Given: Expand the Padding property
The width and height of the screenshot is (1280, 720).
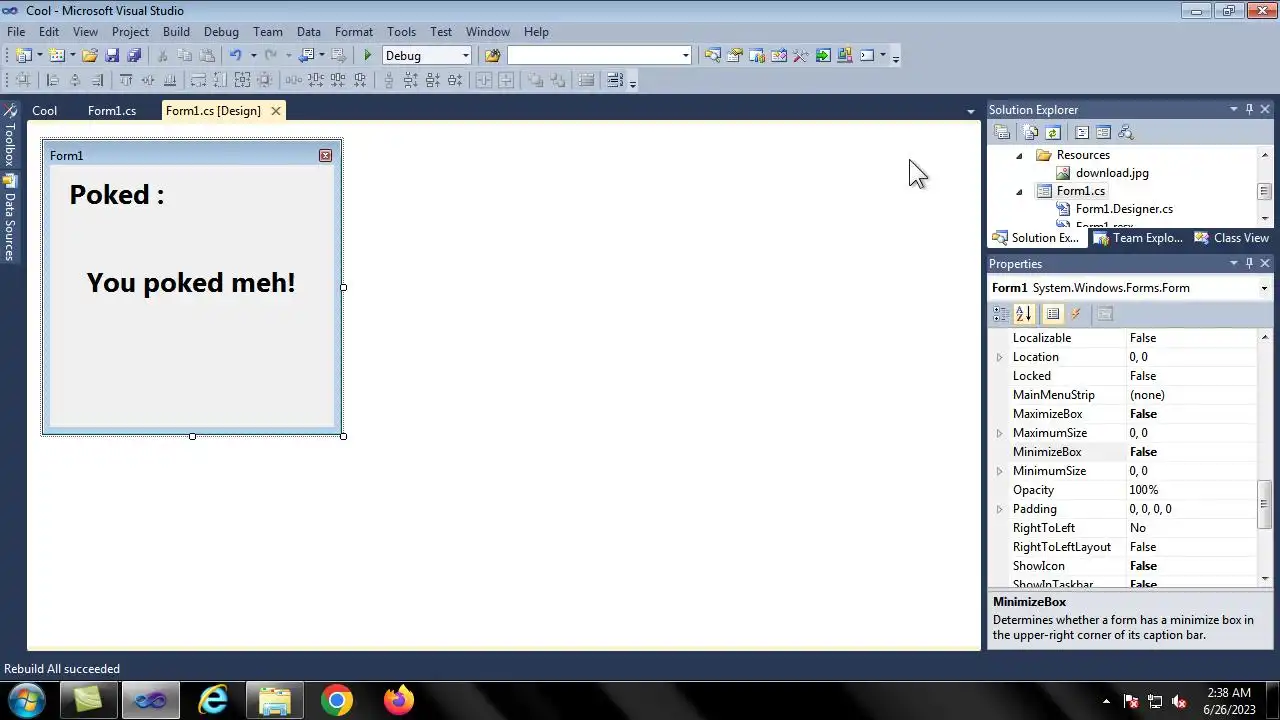Looking at the screenshot, I should [x=999, y=509].
